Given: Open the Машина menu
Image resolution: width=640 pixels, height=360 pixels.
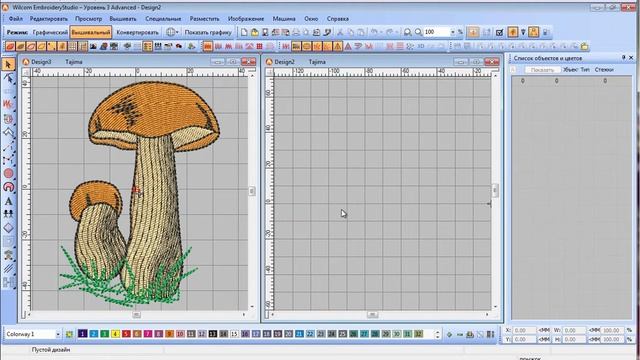Looking at the screenshot, I should (x=284, y=19).
